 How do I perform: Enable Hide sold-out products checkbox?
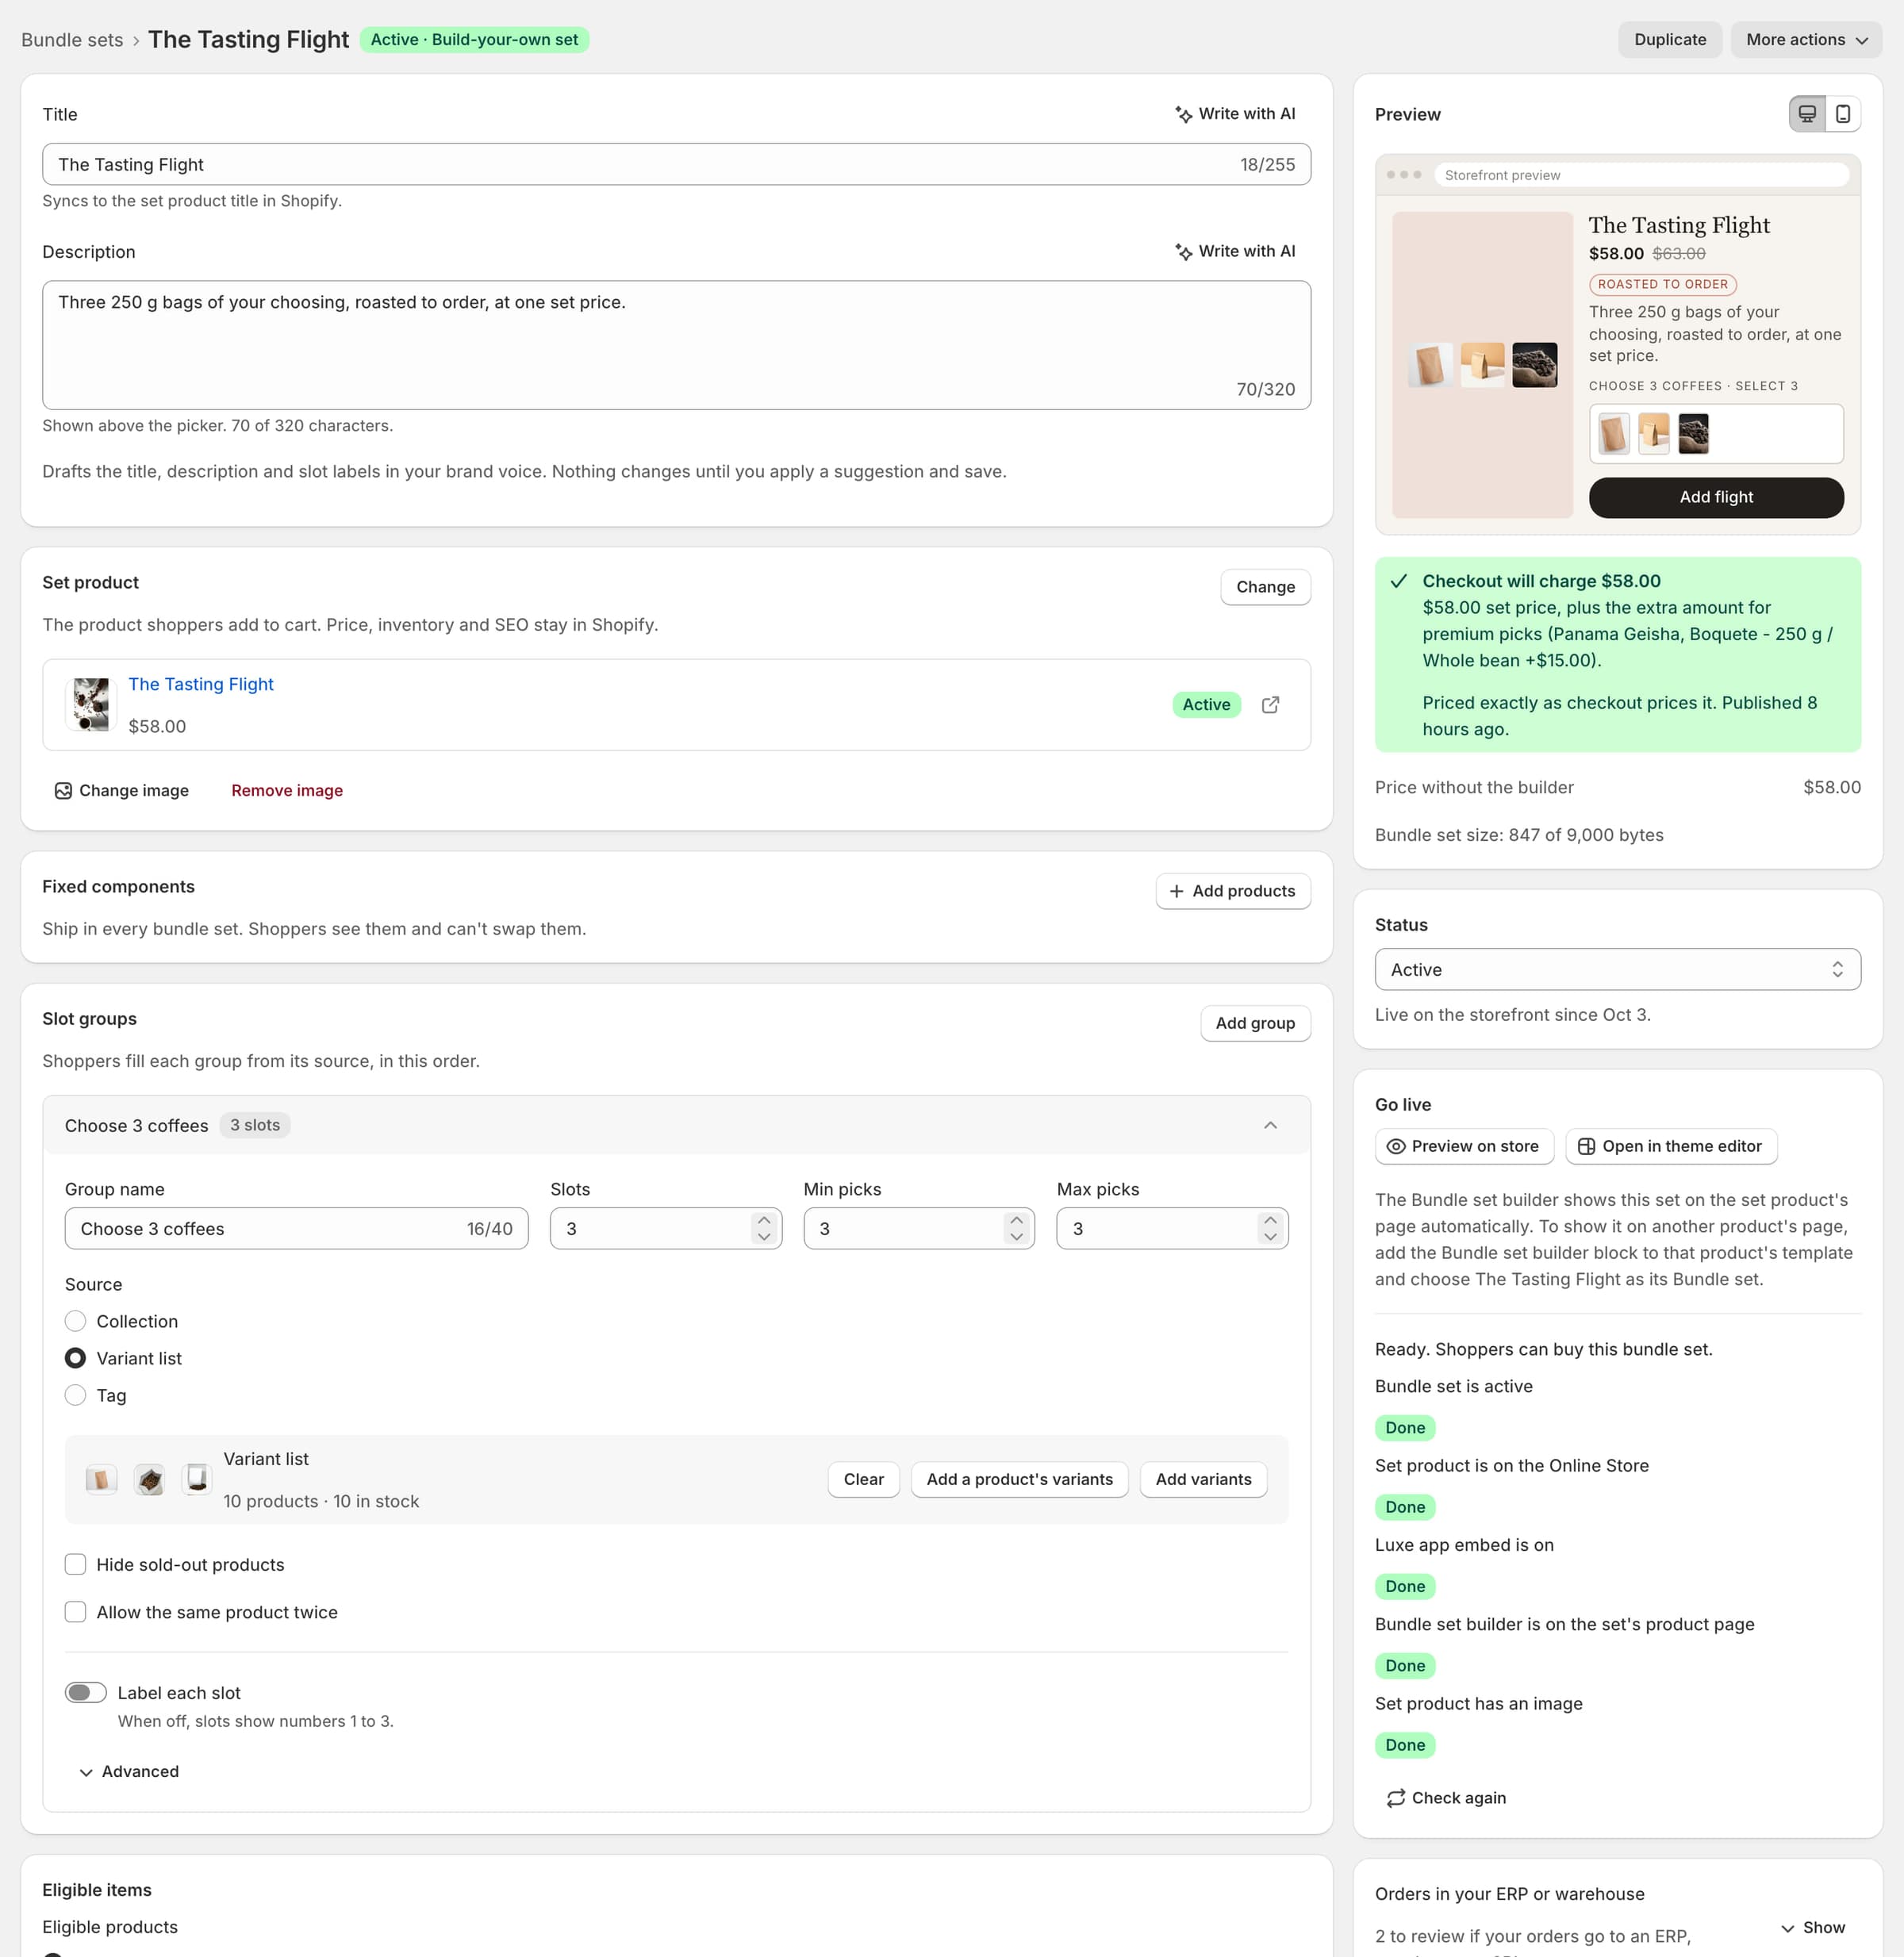[x=75, y=1564]
